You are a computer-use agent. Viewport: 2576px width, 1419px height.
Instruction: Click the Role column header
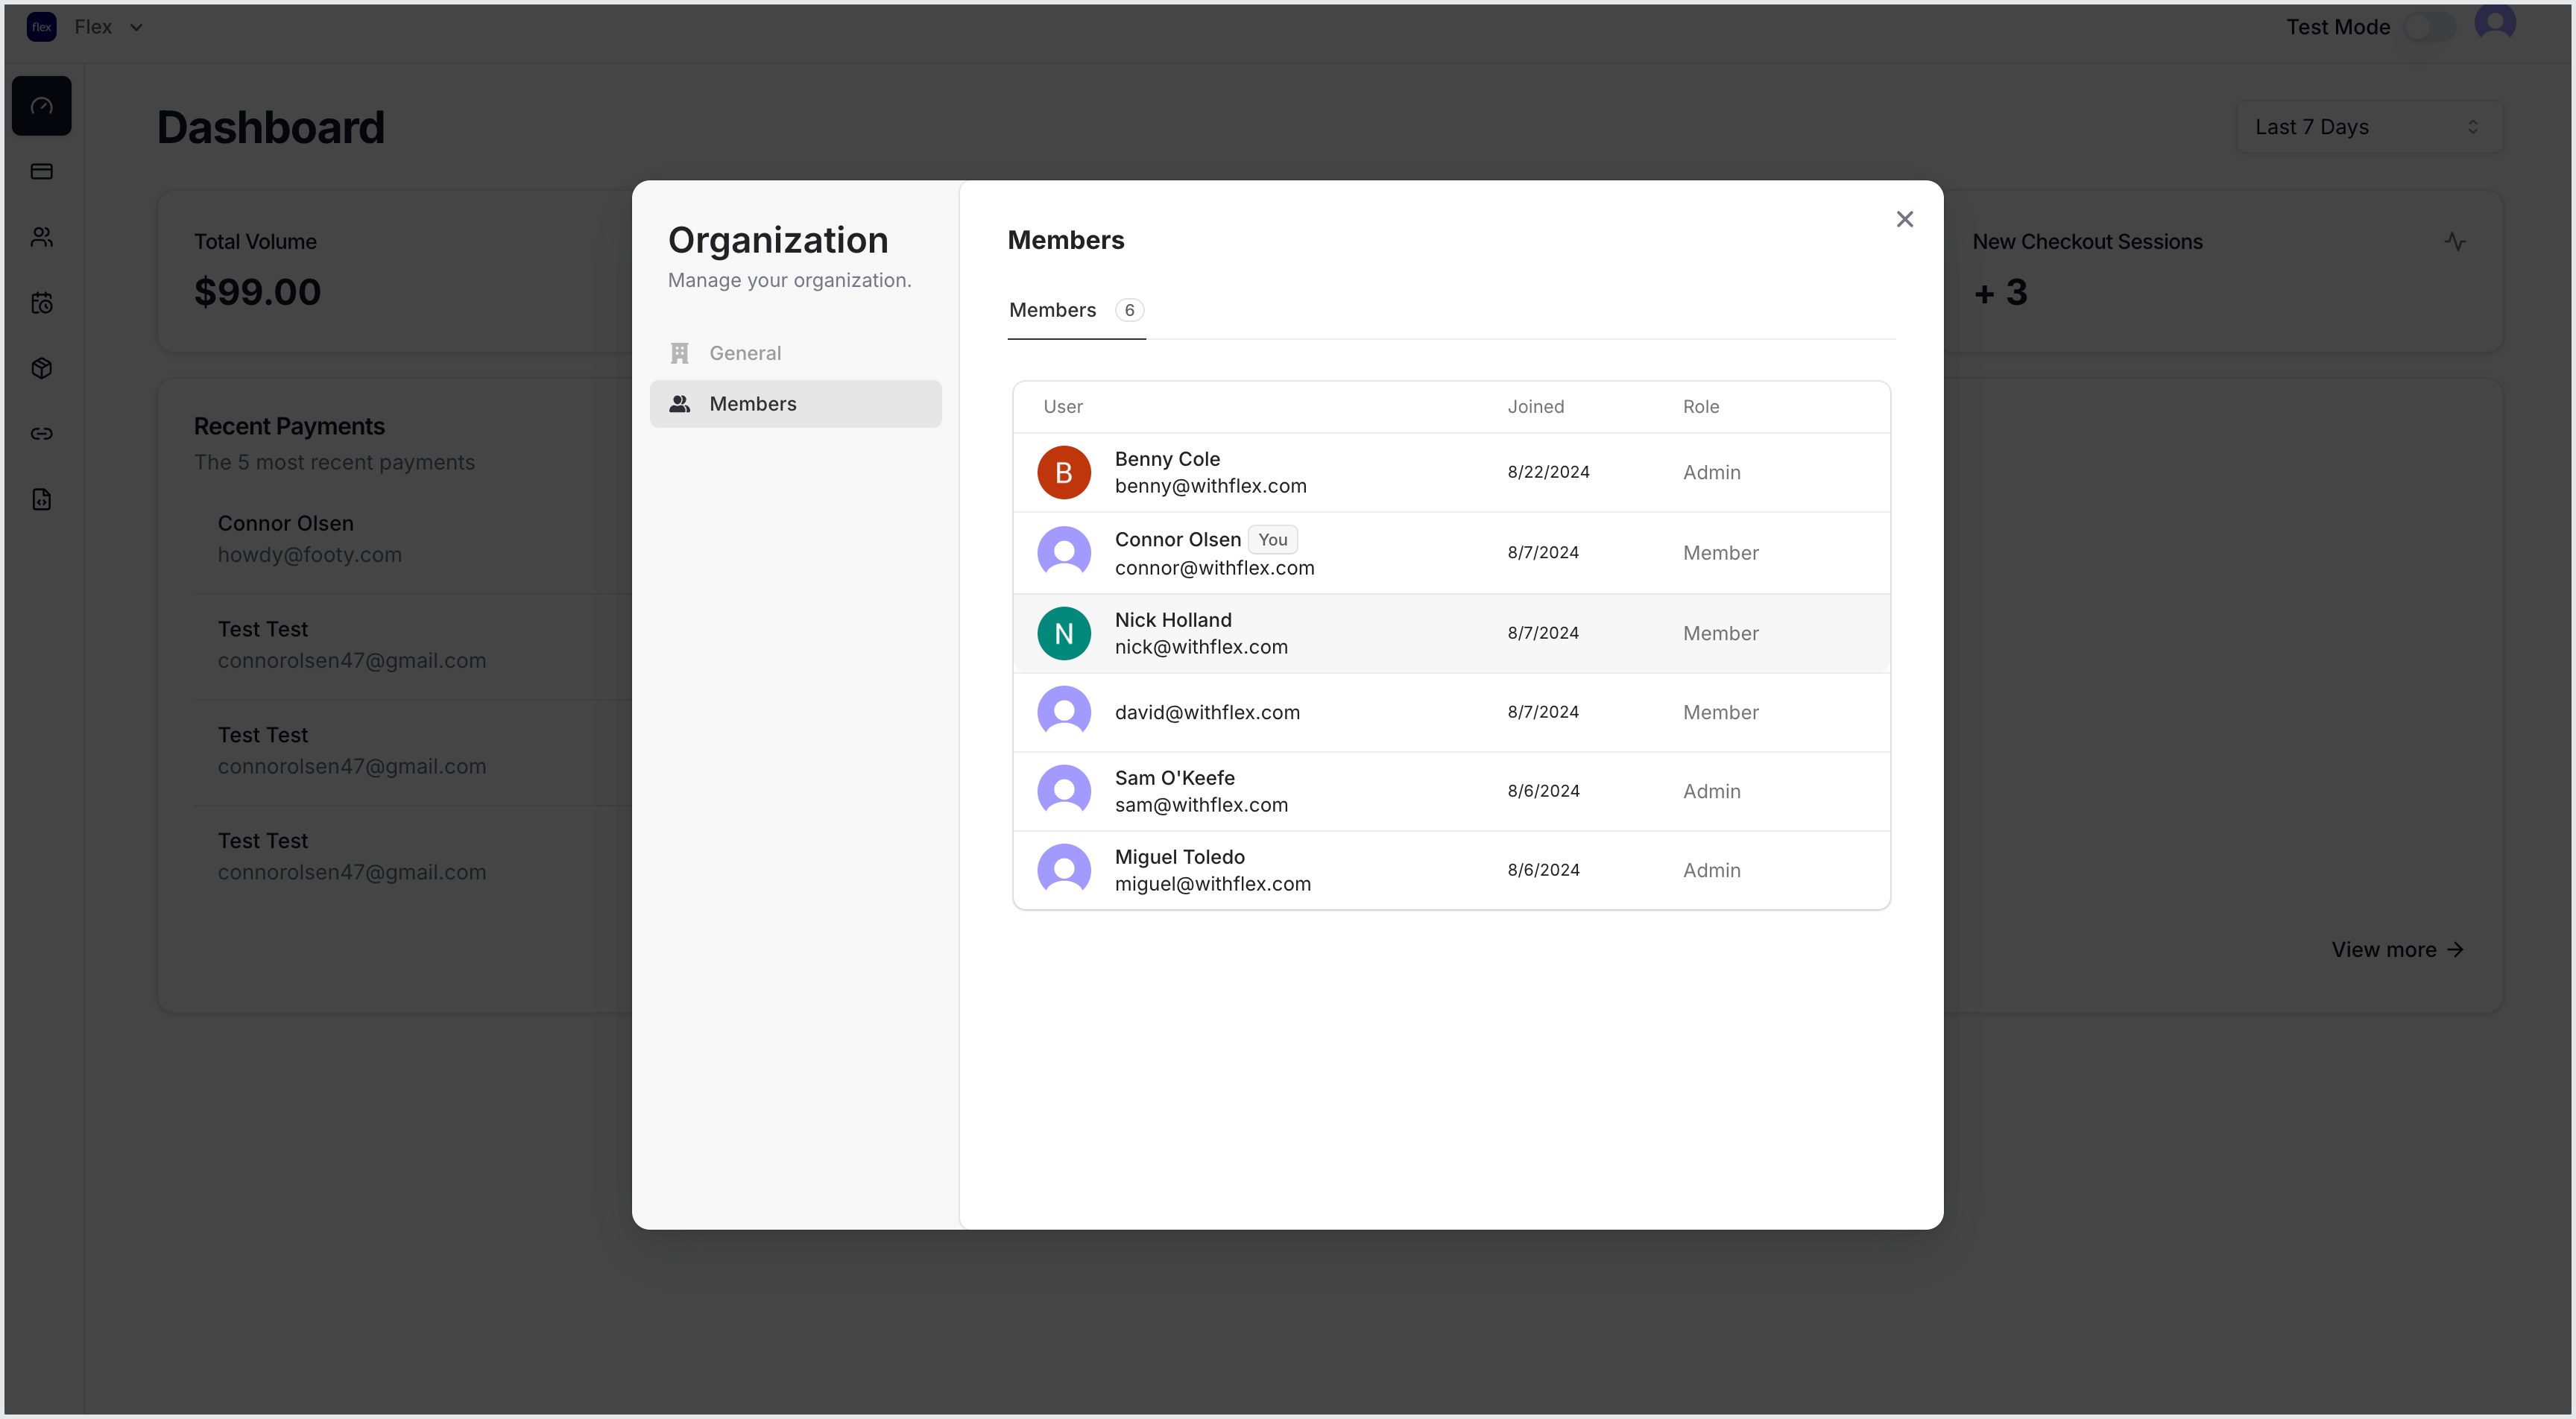point(1700,407)
